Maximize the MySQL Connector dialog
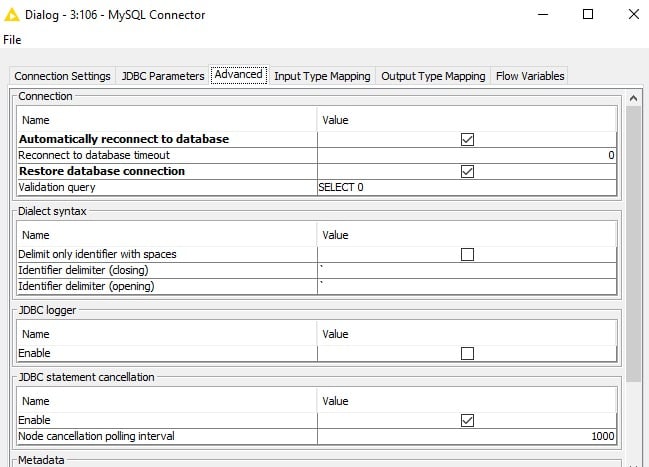 click(588, 14)
